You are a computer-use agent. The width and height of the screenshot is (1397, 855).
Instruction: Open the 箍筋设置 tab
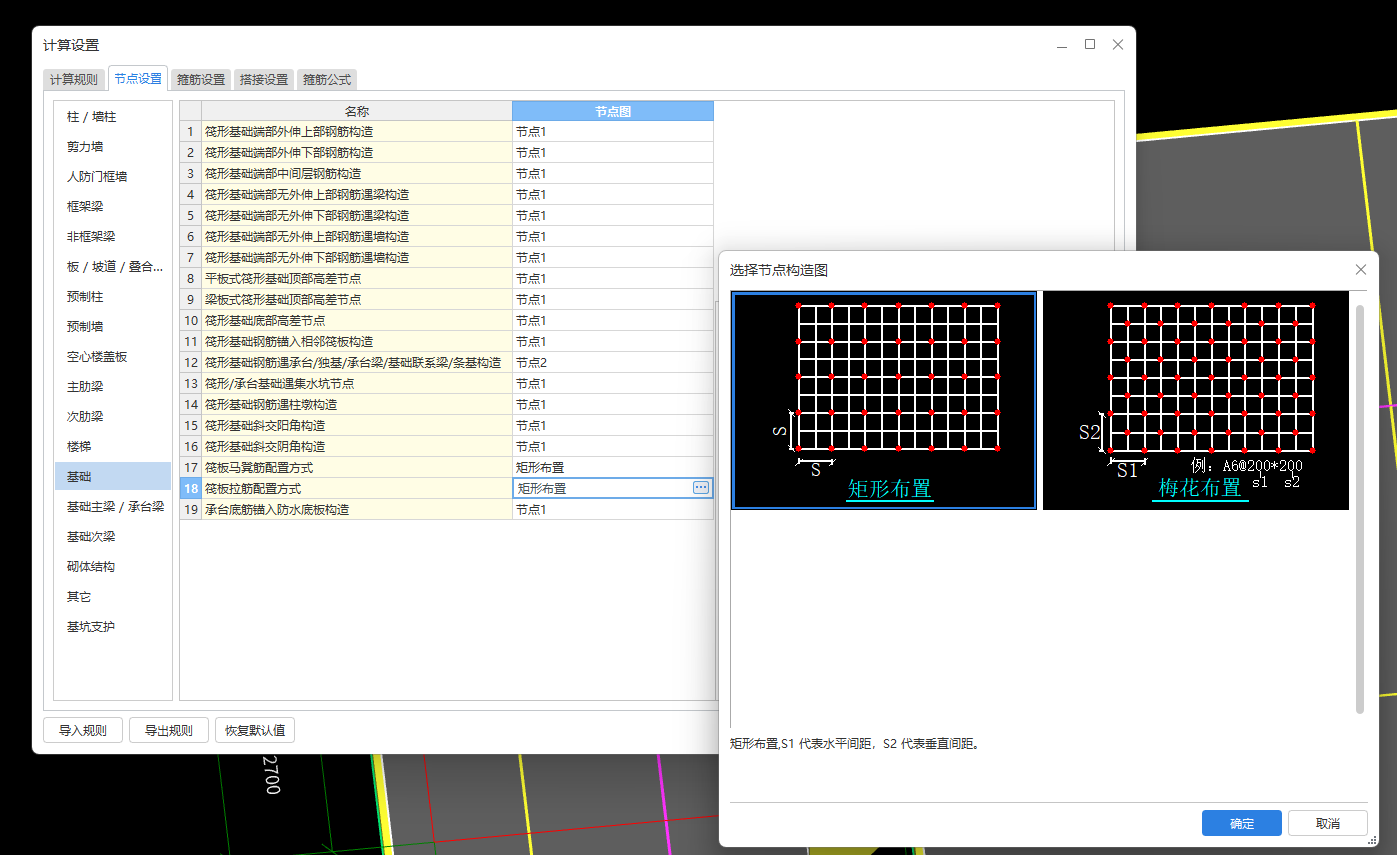click(202, 79)
